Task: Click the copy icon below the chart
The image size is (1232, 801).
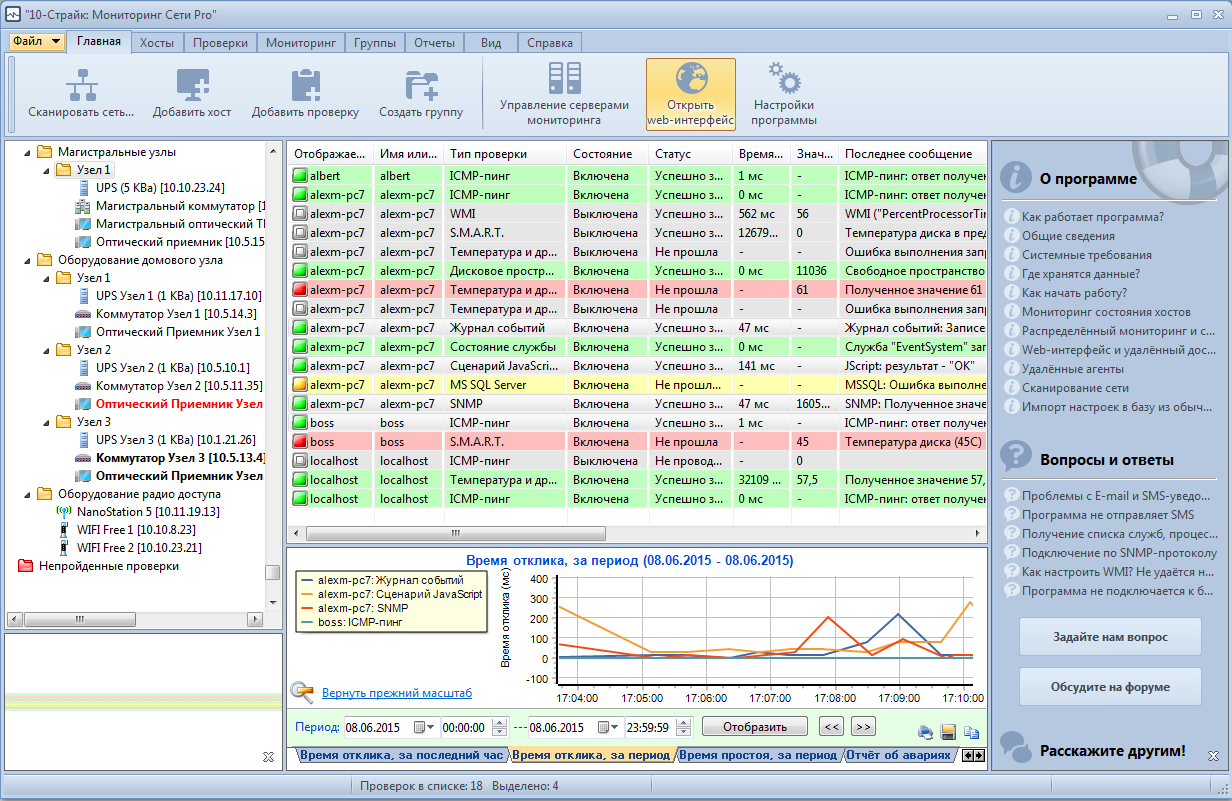Action: point(971,732)
